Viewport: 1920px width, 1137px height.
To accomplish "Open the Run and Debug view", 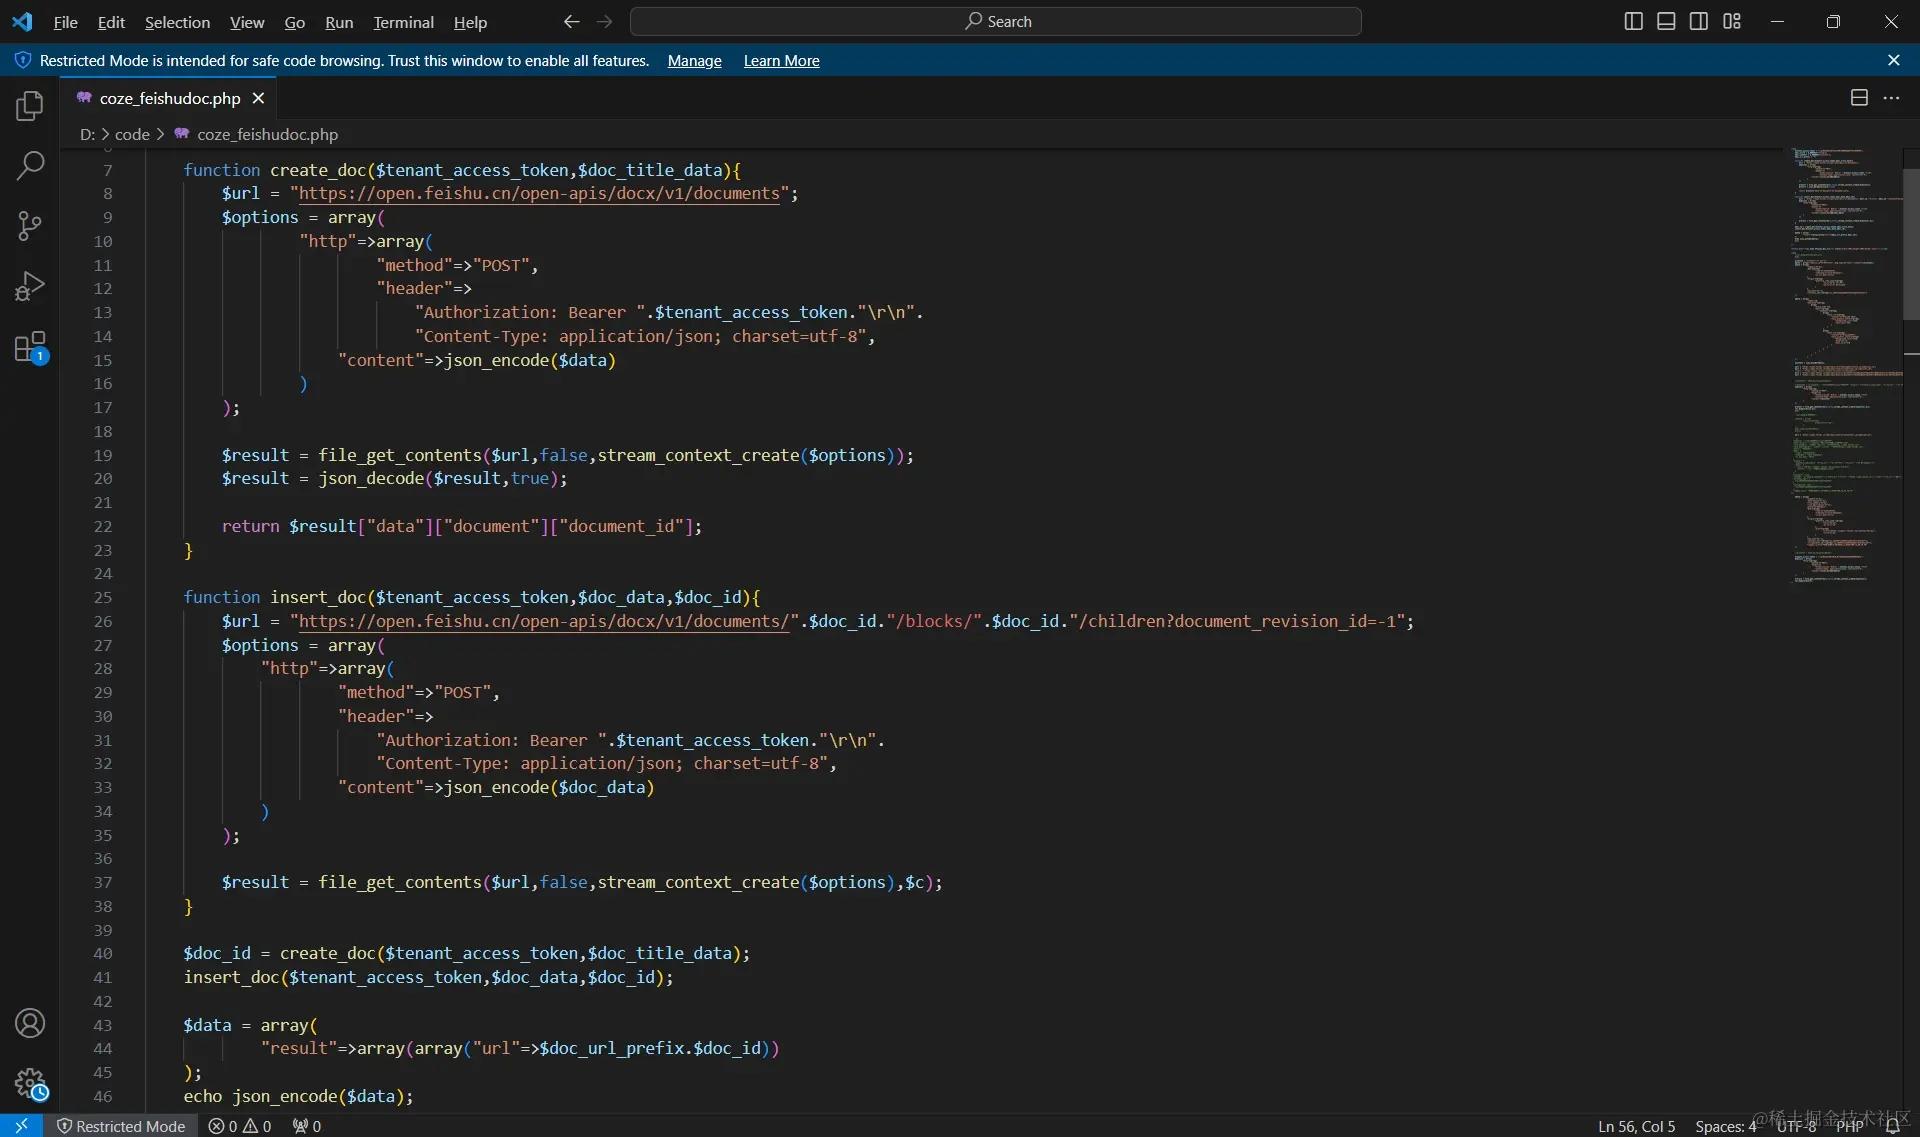I will pos(30,287).
